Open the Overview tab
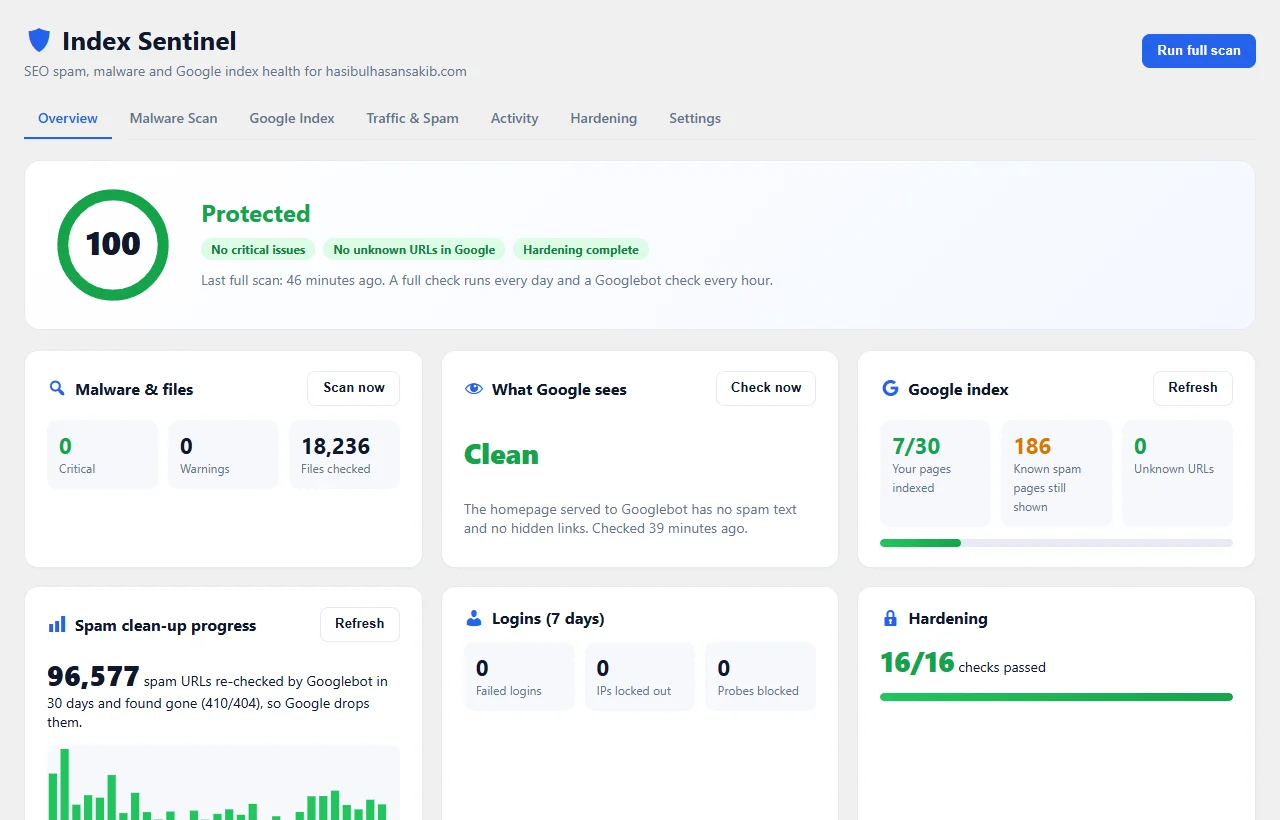 (68, 118)
